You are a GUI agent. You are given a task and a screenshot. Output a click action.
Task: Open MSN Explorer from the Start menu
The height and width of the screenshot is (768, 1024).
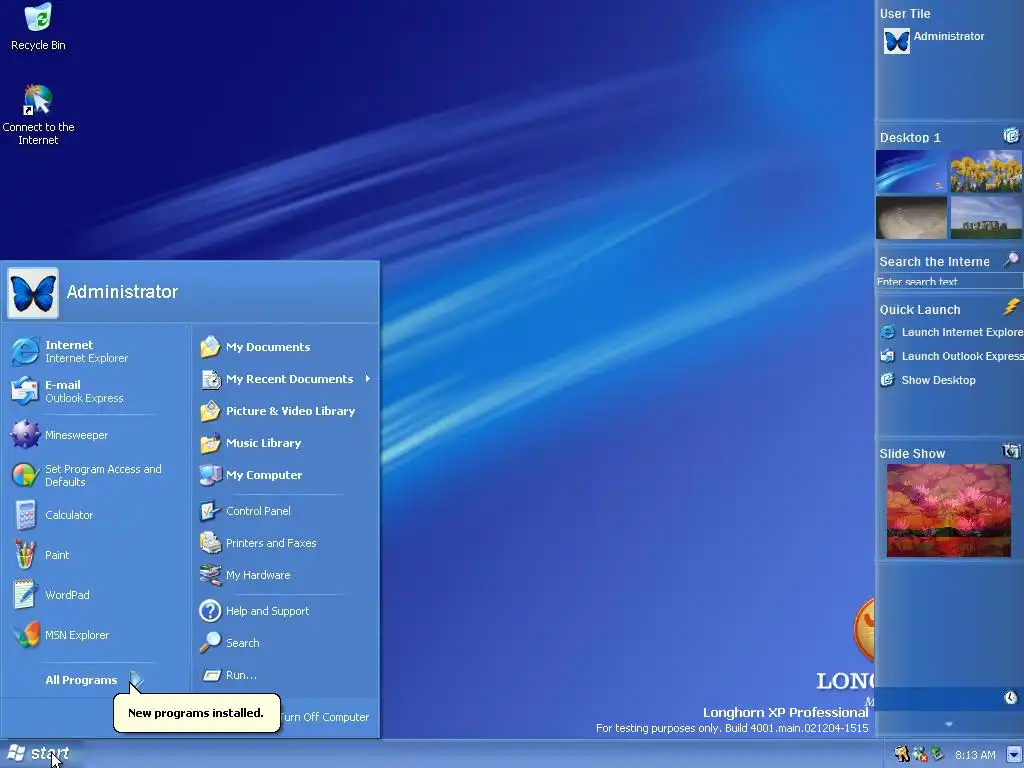click(60, 635)
